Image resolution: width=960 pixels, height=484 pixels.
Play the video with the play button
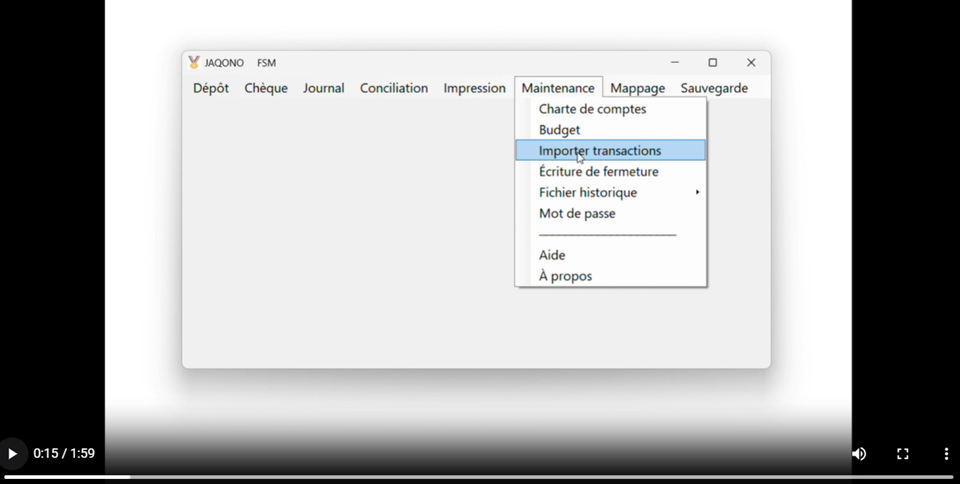click(12, 454)
